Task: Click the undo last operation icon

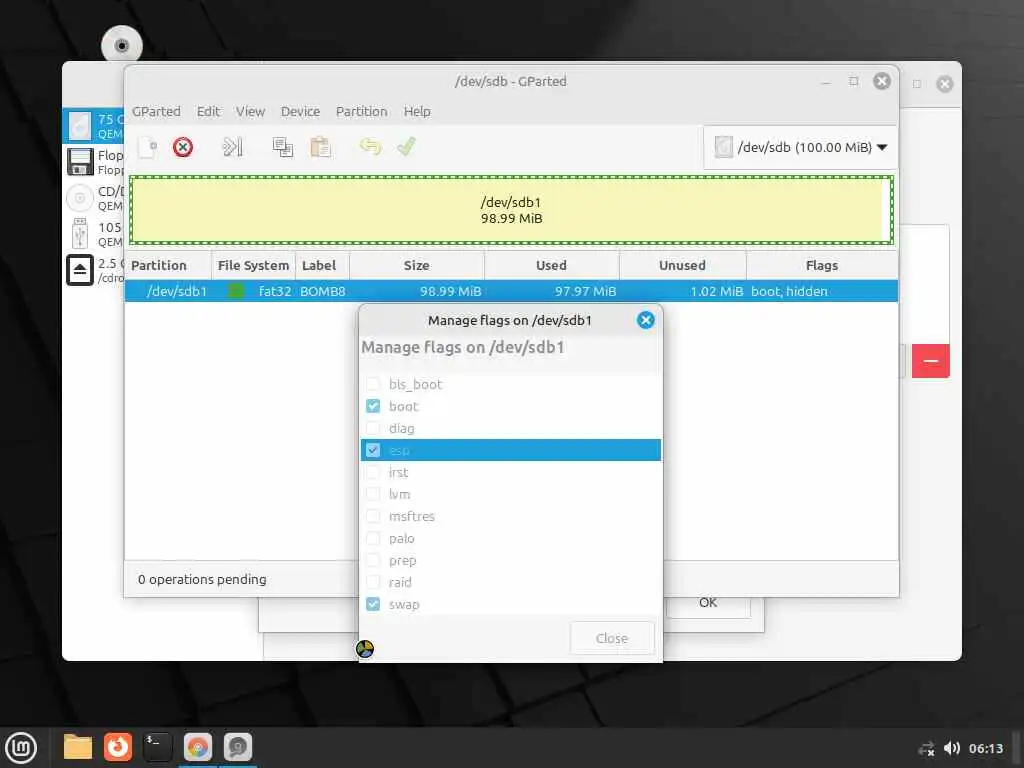Action: tap(370, 146)
